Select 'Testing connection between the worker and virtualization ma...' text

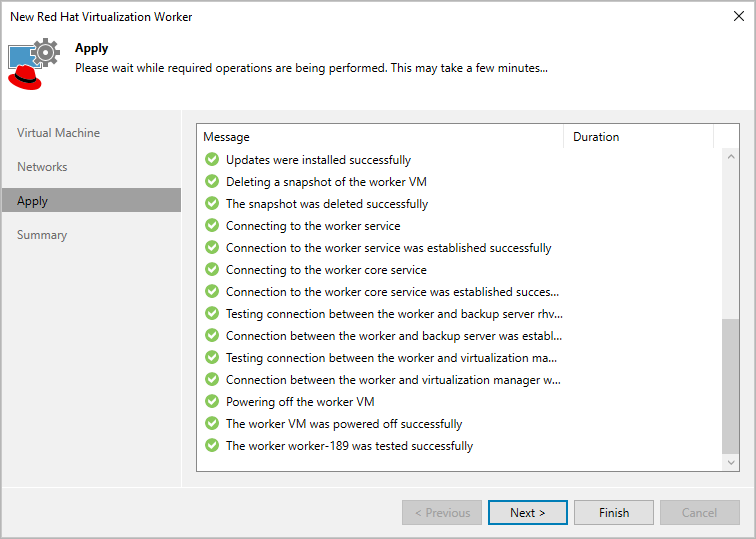click(392, 358)
